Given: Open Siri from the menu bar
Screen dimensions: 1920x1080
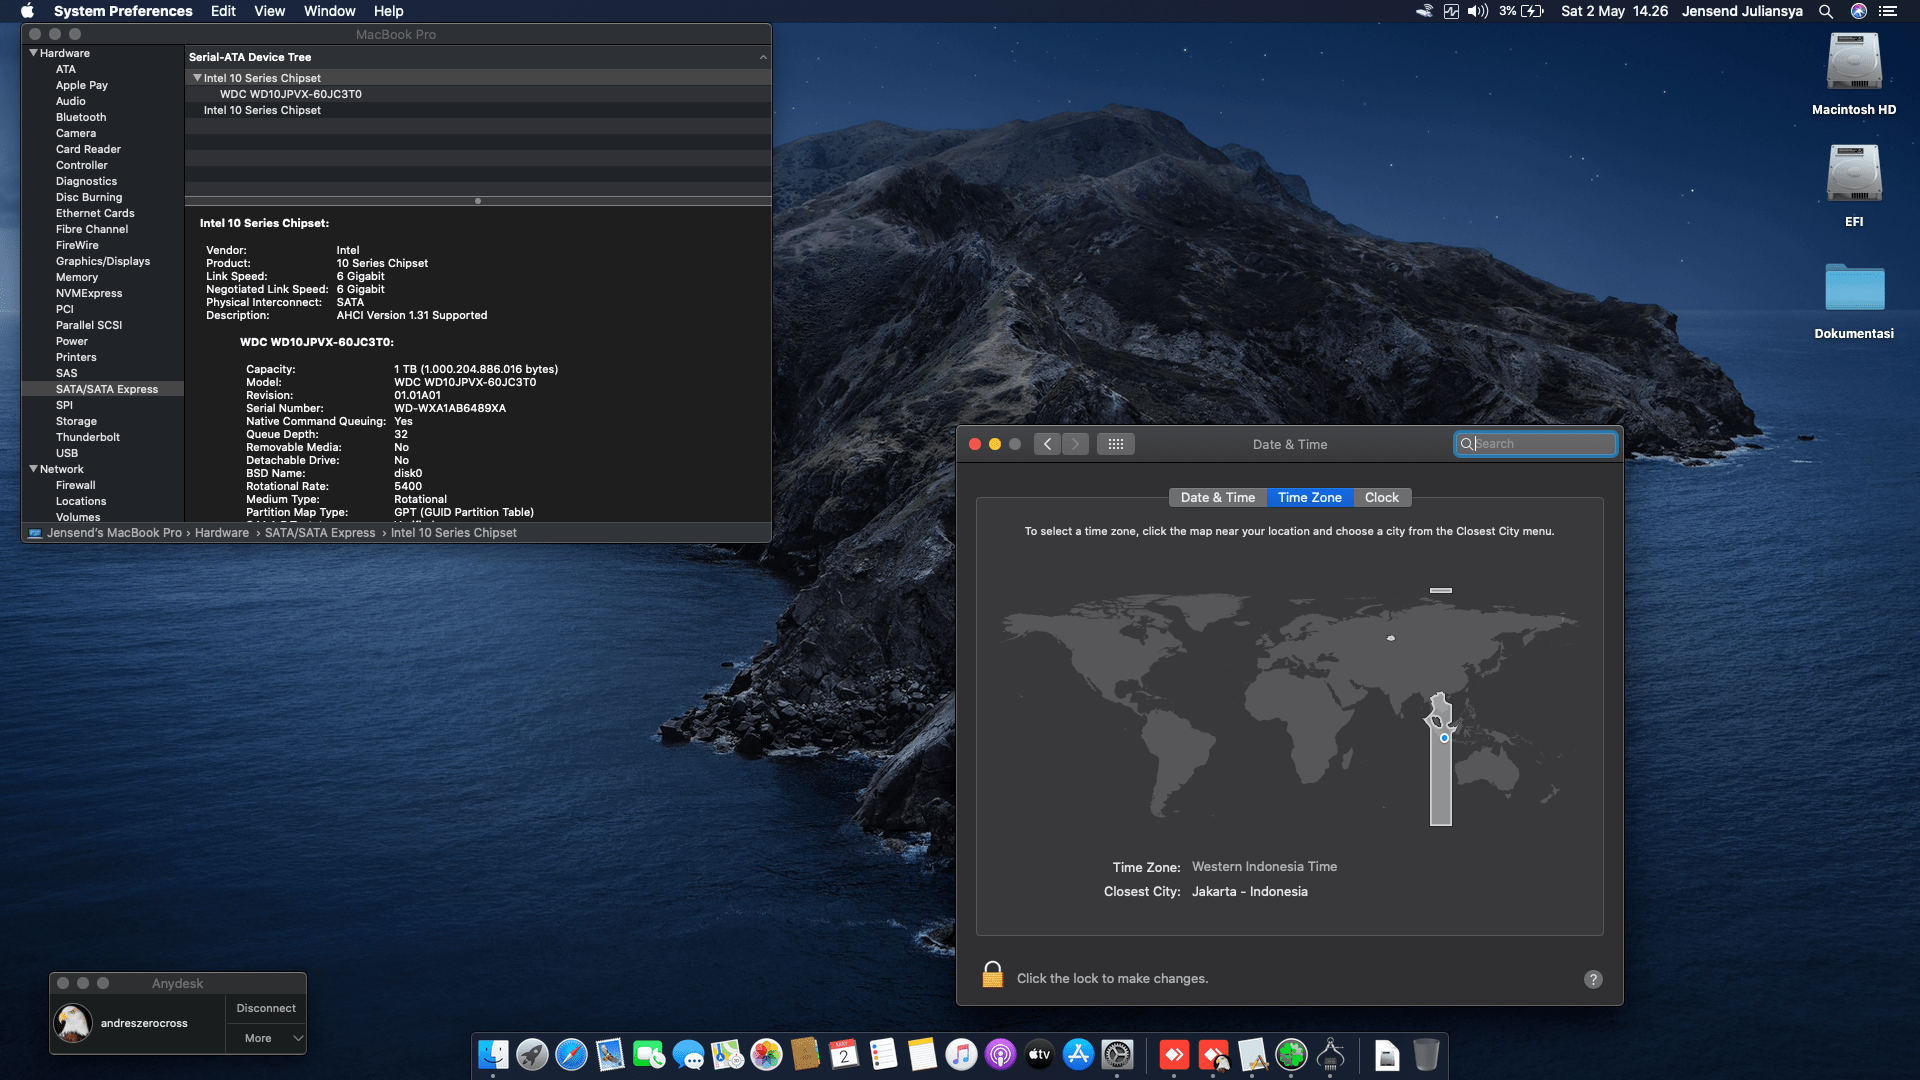Looking at the screenshot, I should [x=1858, y=11].
